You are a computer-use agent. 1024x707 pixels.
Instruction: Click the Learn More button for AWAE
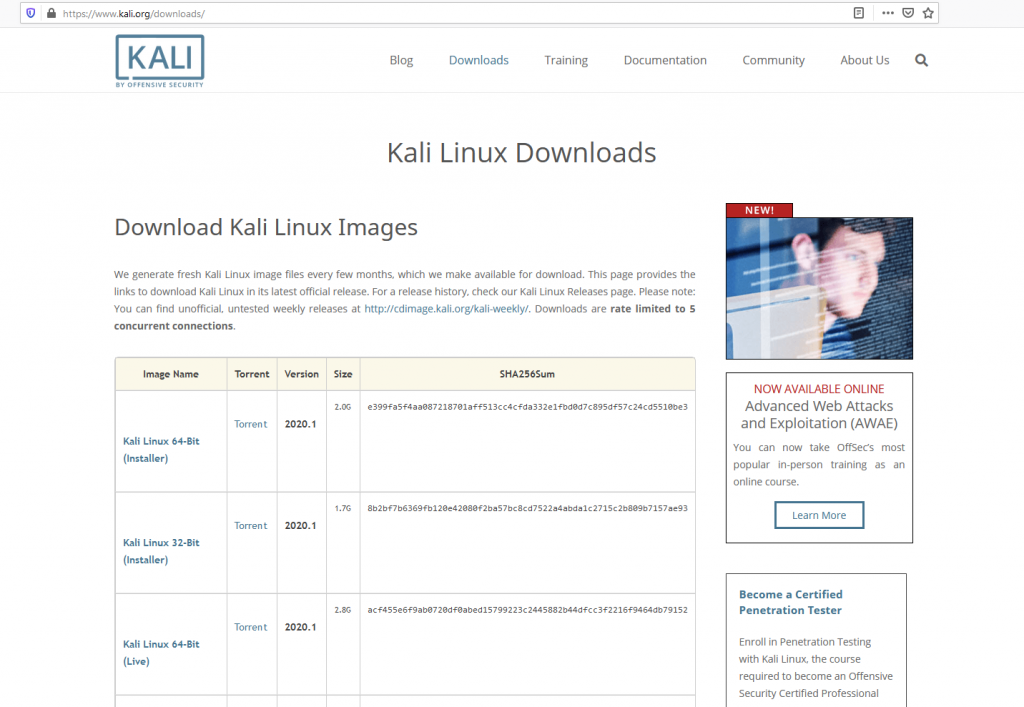818,514
